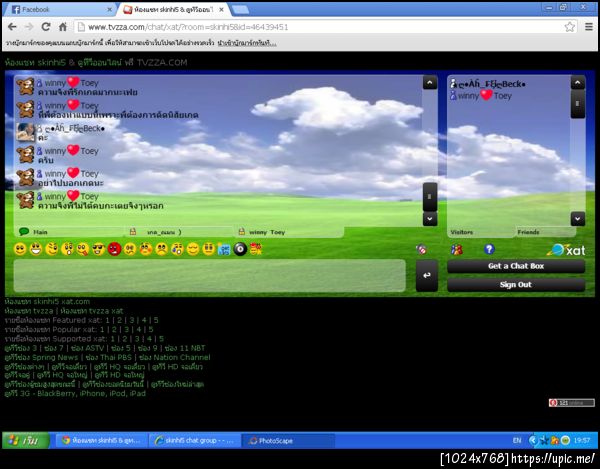Viewport: 600px width, 469px height.
Task: Insert the tongue-out smiley
Action: point(83,249)
